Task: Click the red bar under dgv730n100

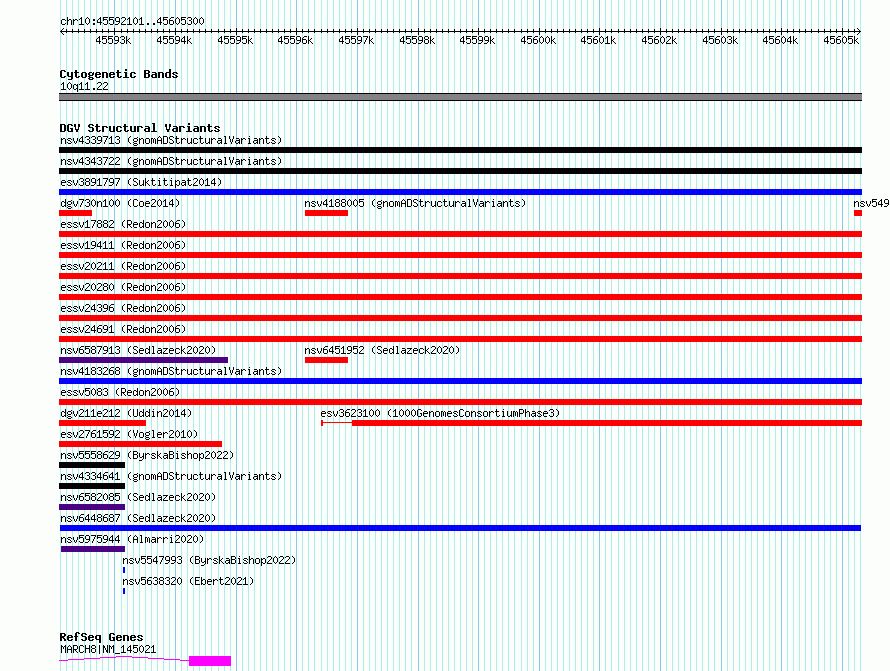Action: [75, 213]
